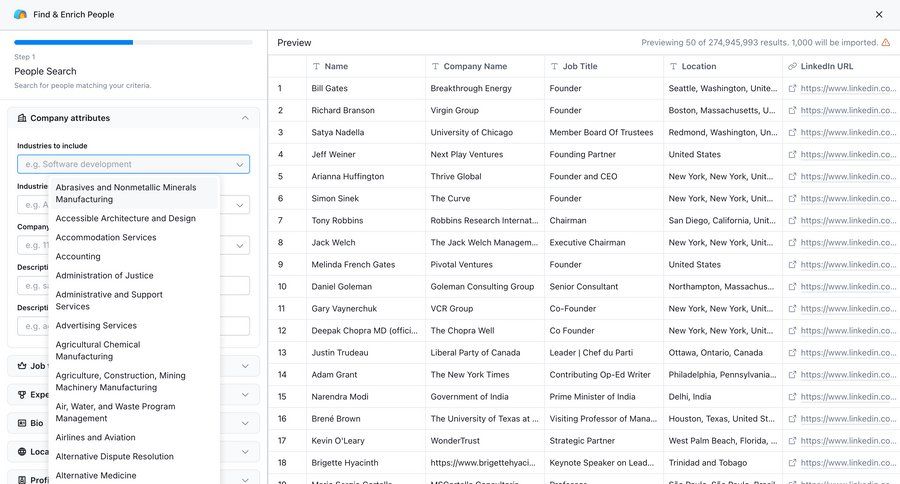This screenshot has width=900, height=484.
Task: Click the Location column header
Action: coord(723,66)
